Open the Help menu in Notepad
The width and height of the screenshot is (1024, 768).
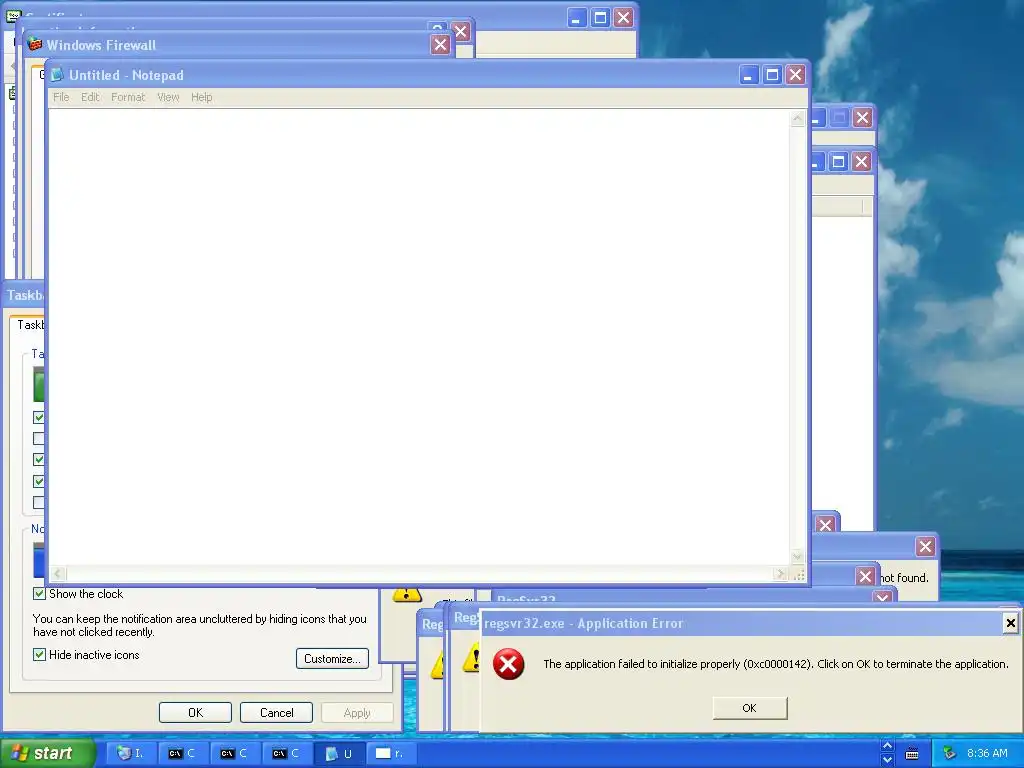pos(202,97)
